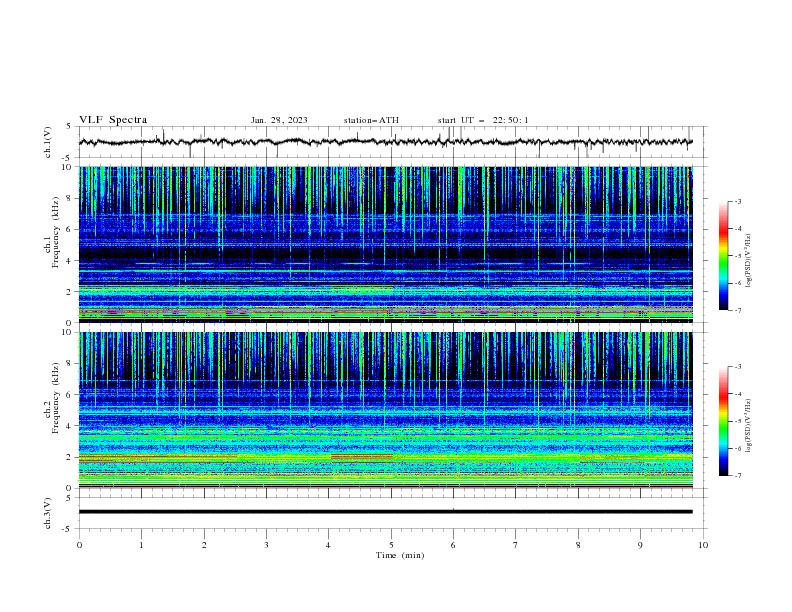This screenshot has height=612, width=792.
Task: Click time axis tick label '3'
Action: click(266, 545)
